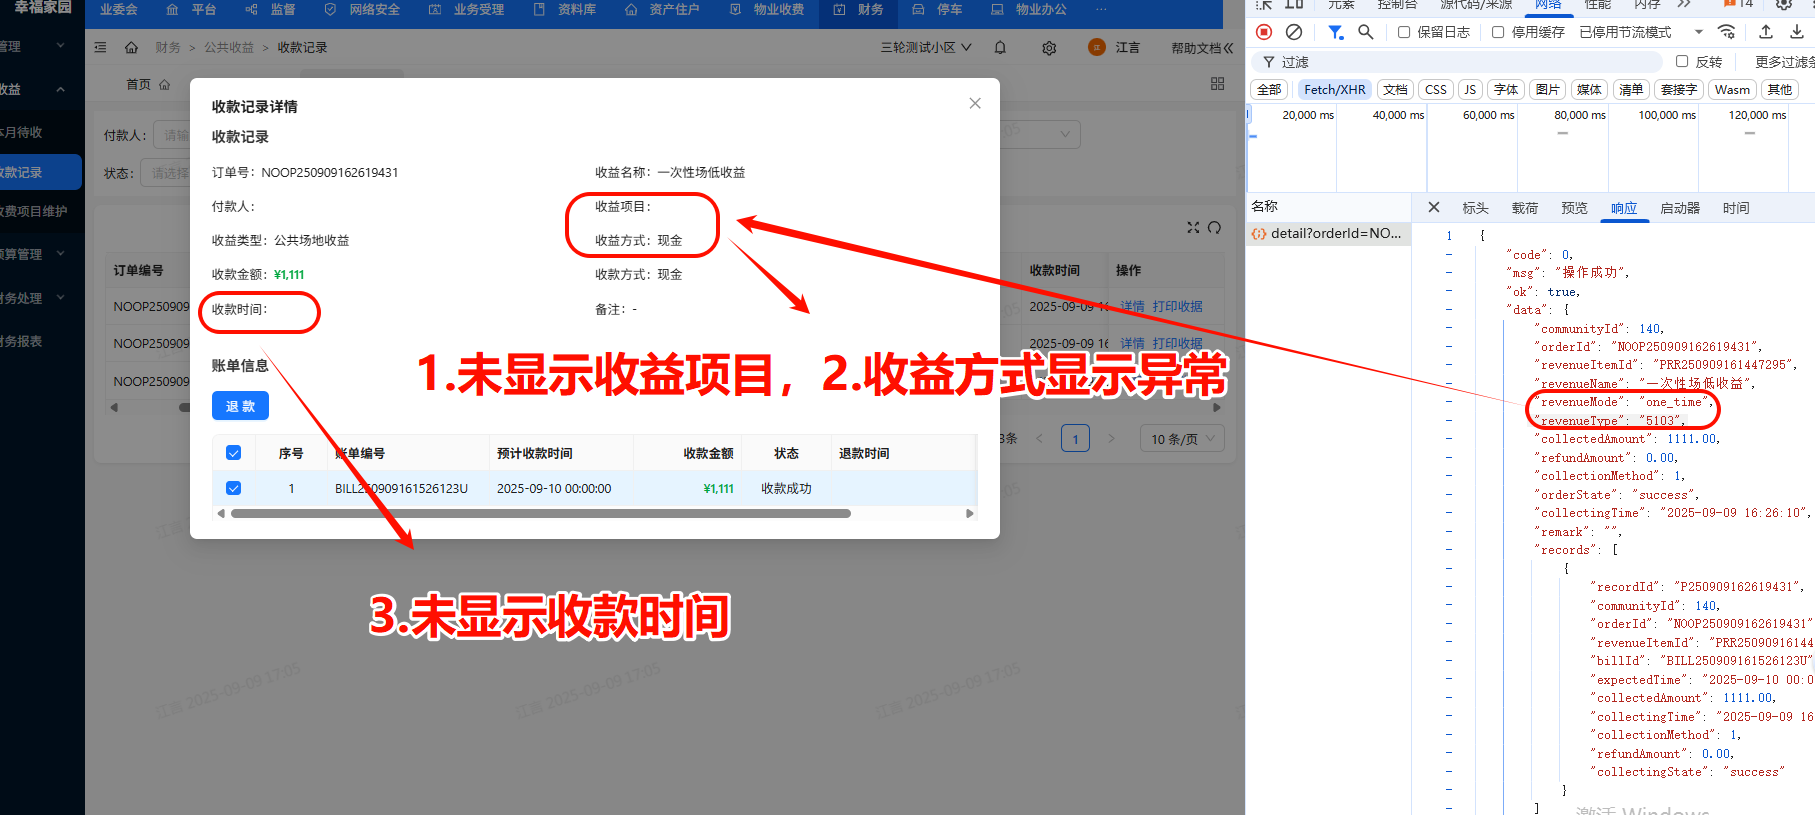Click the bill table horizontal scrollbar
The height and width of the screenshot is (815, 1815).
tap(540, 514)
